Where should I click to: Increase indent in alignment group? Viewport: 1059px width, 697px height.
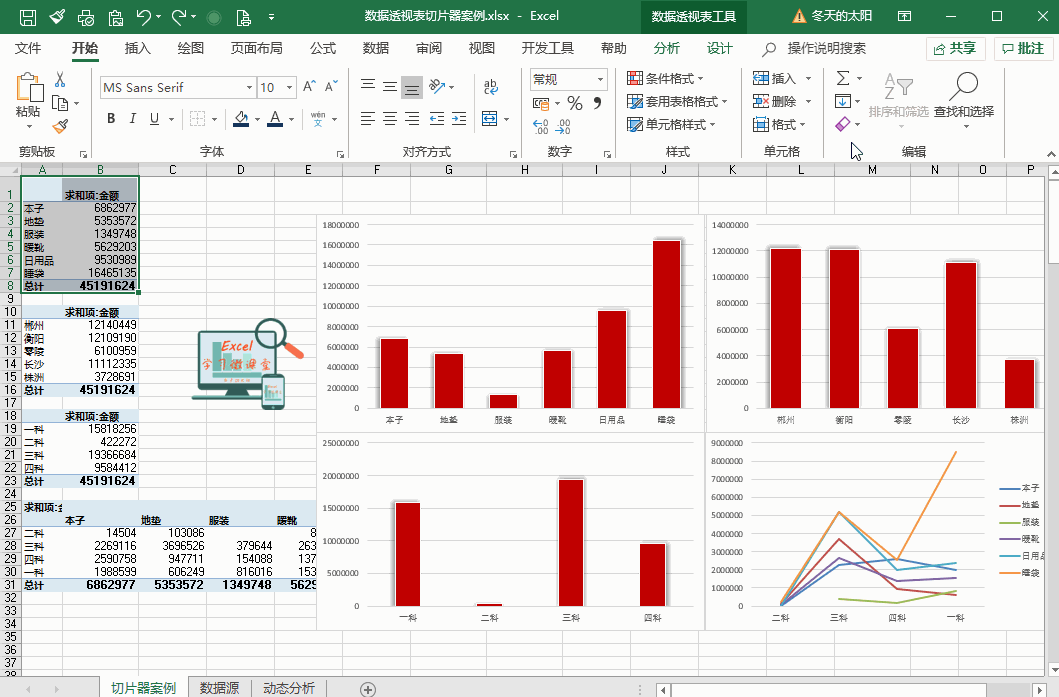(459, 119)
